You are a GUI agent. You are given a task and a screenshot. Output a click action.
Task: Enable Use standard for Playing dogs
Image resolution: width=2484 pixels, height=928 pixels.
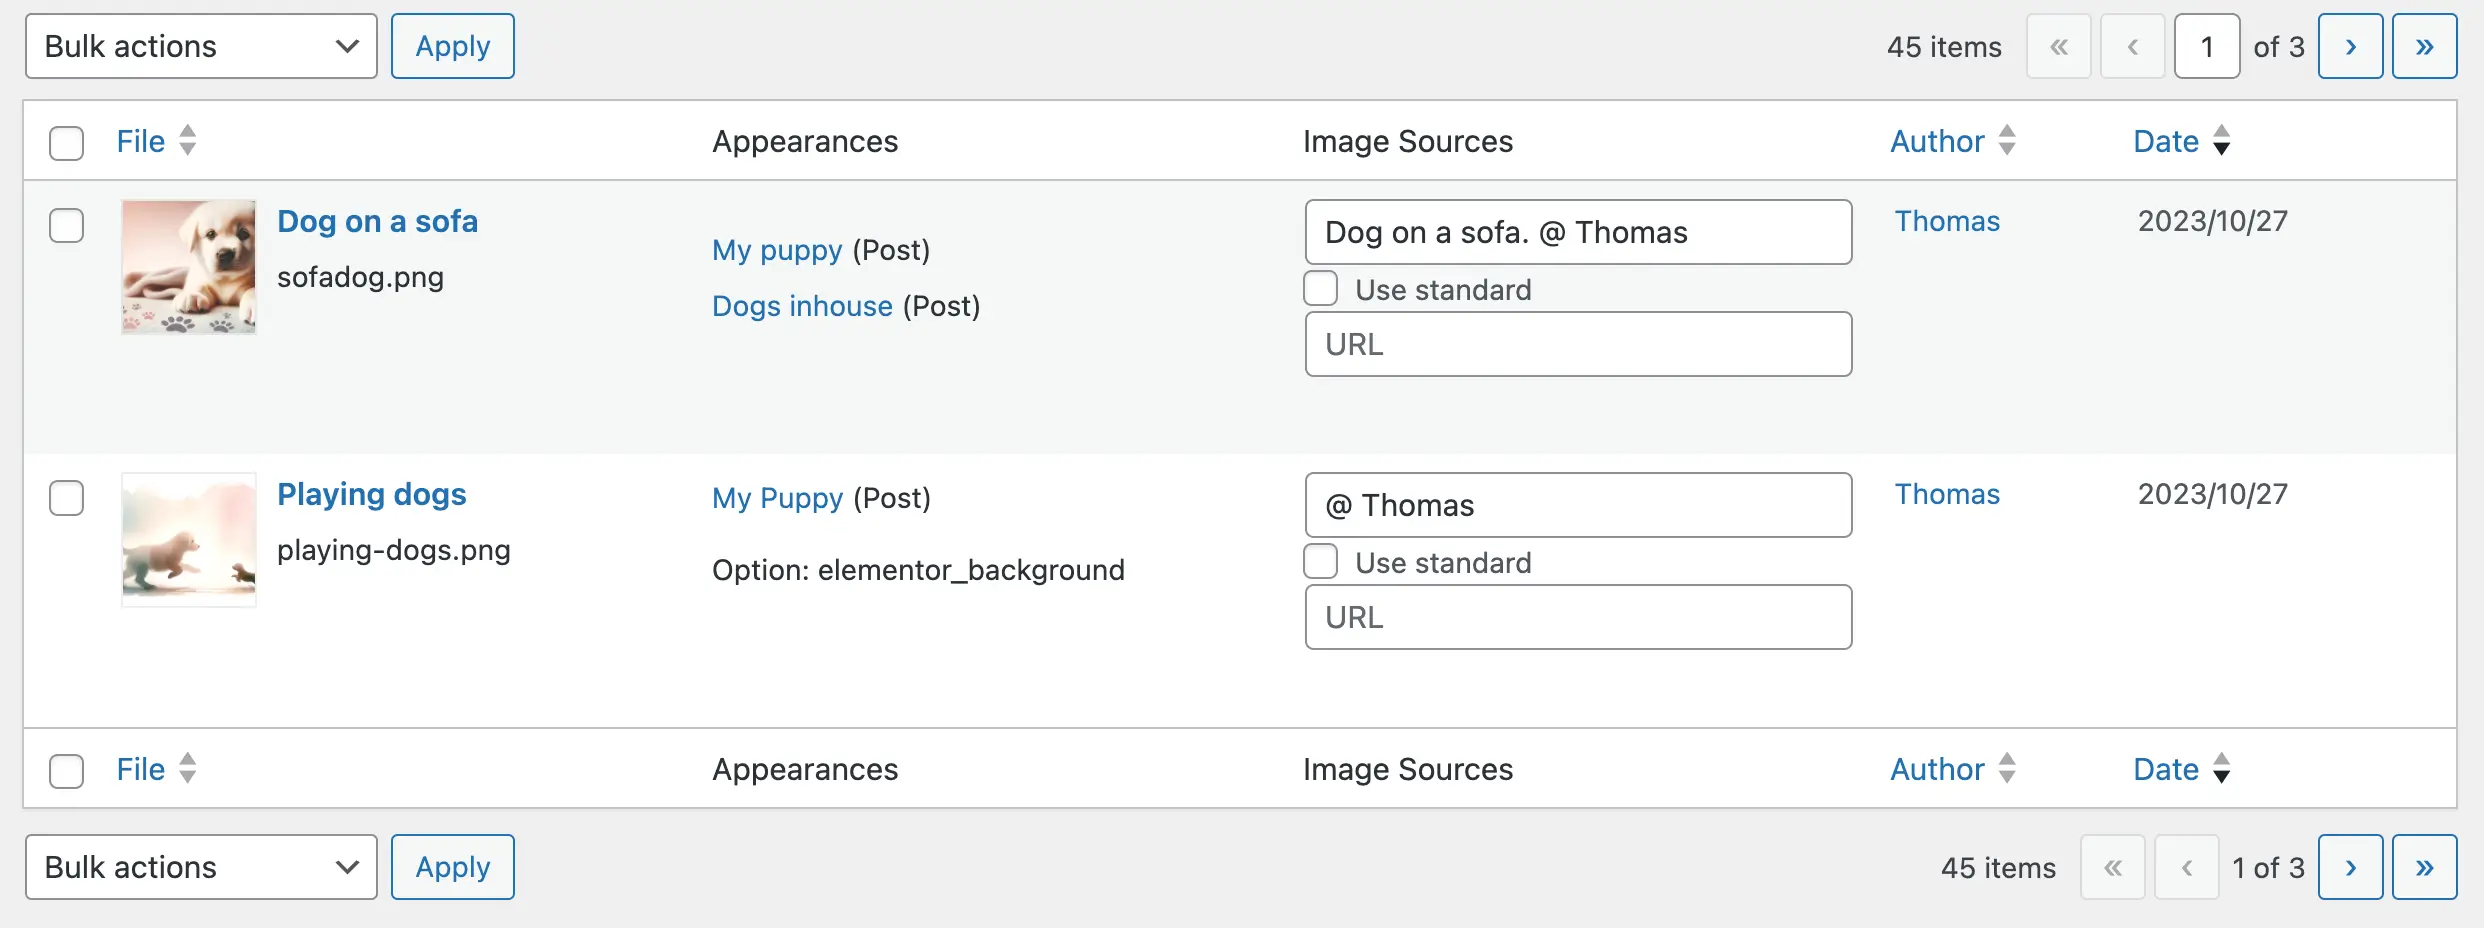tap(1321, 562)
